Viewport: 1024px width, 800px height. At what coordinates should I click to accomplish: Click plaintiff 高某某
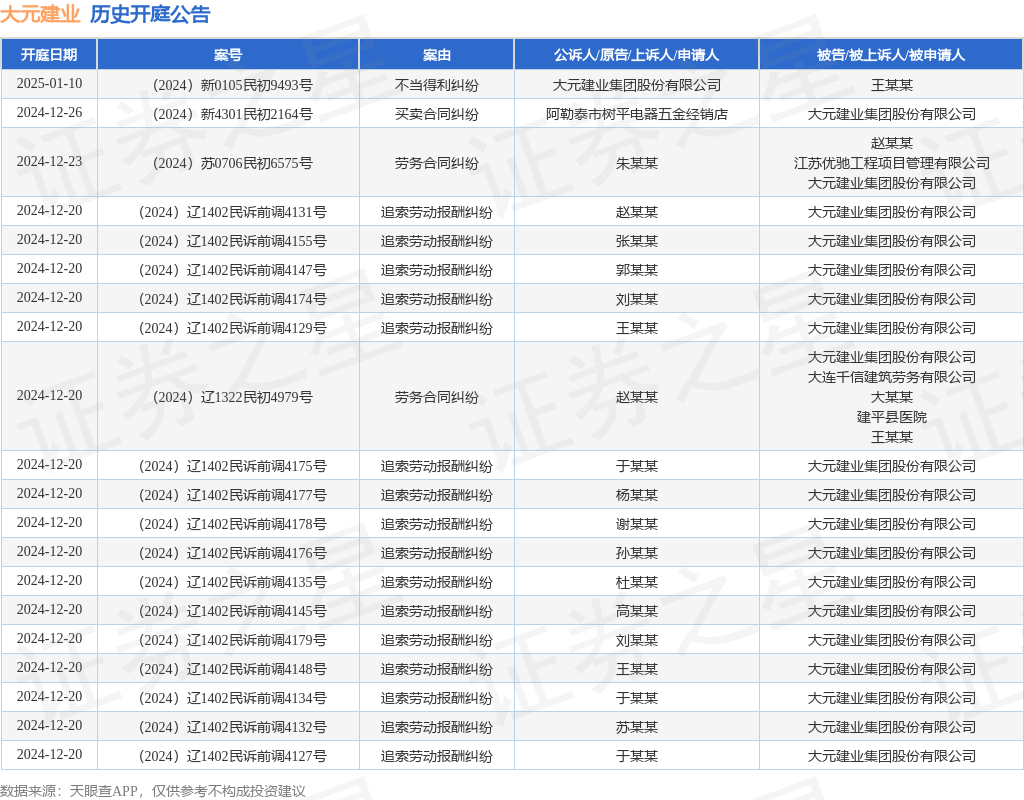tap(637, 611)
